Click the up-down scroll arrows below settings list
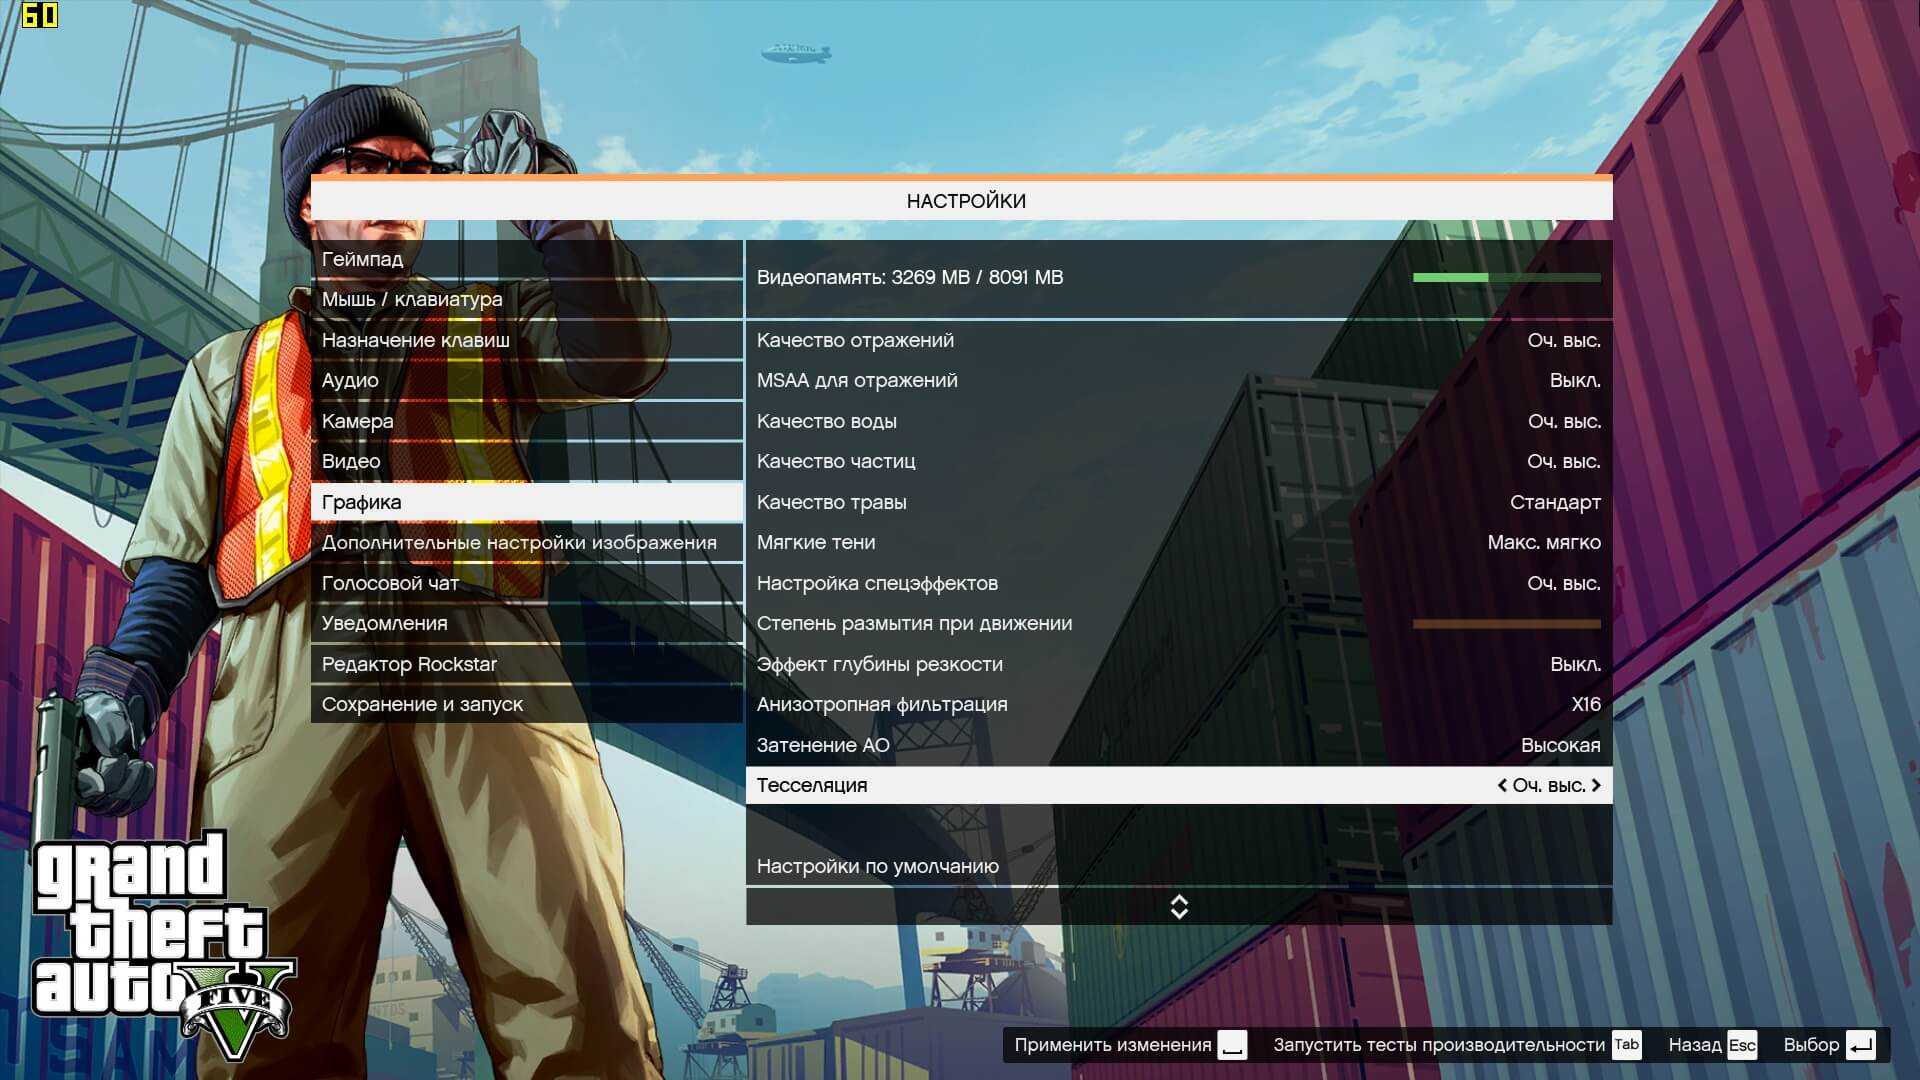 tap(1179, 907)
